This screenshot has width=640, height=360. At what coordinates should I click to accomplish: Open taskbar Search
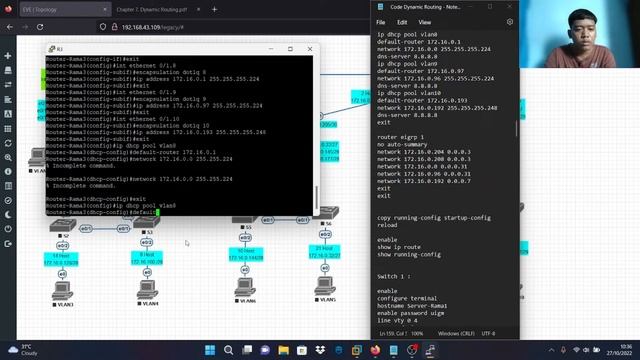229,350
